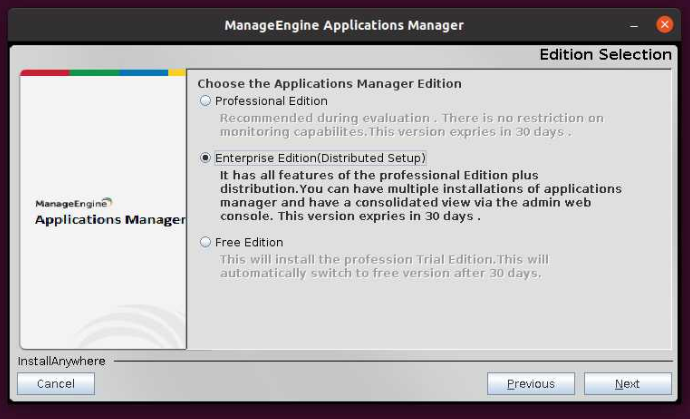Screen dimensions: 690x419
Task: Click the yellow segment of the color stripe
Action: (177, 73)
